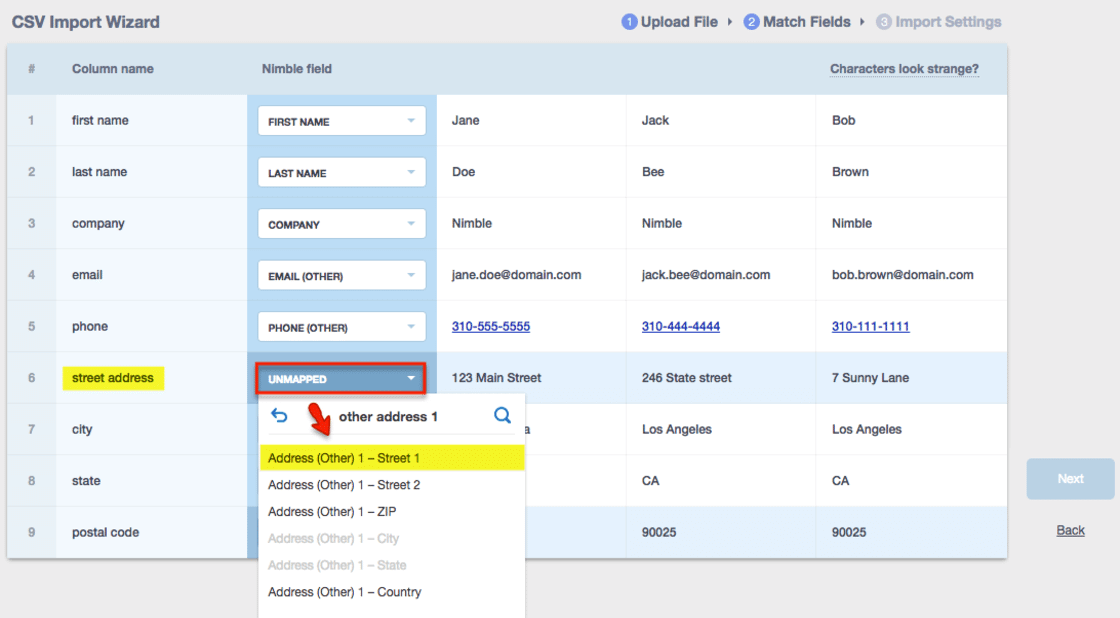This screenshot has height=618, width=1120.
Task: Choose Address (Other) 1 – Street 2 option
Action: coord(344,485)
